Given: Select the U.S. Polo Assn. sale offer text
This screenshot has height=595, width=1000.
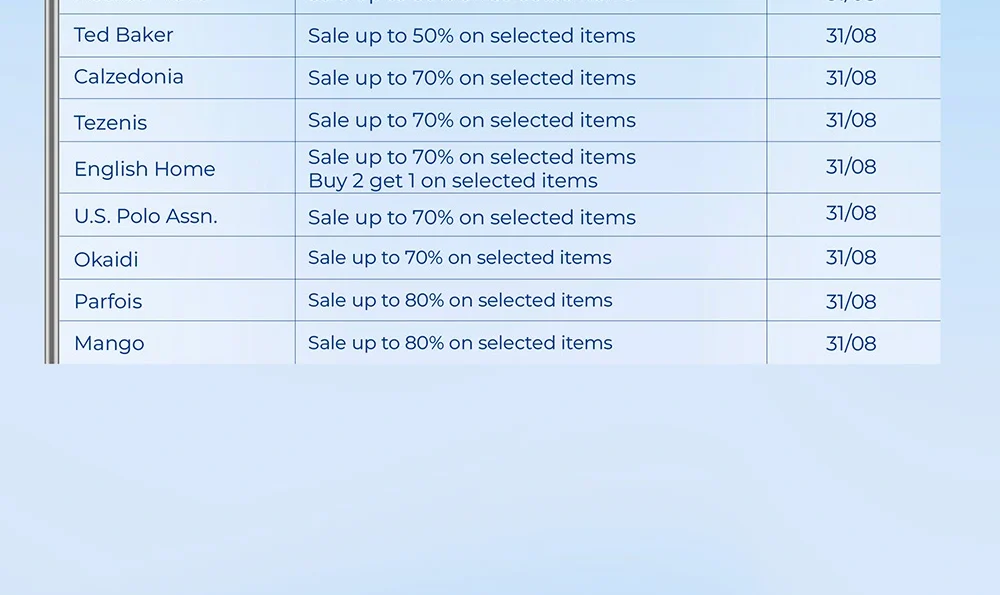Looking at the screenshot, I should point(471,217).
